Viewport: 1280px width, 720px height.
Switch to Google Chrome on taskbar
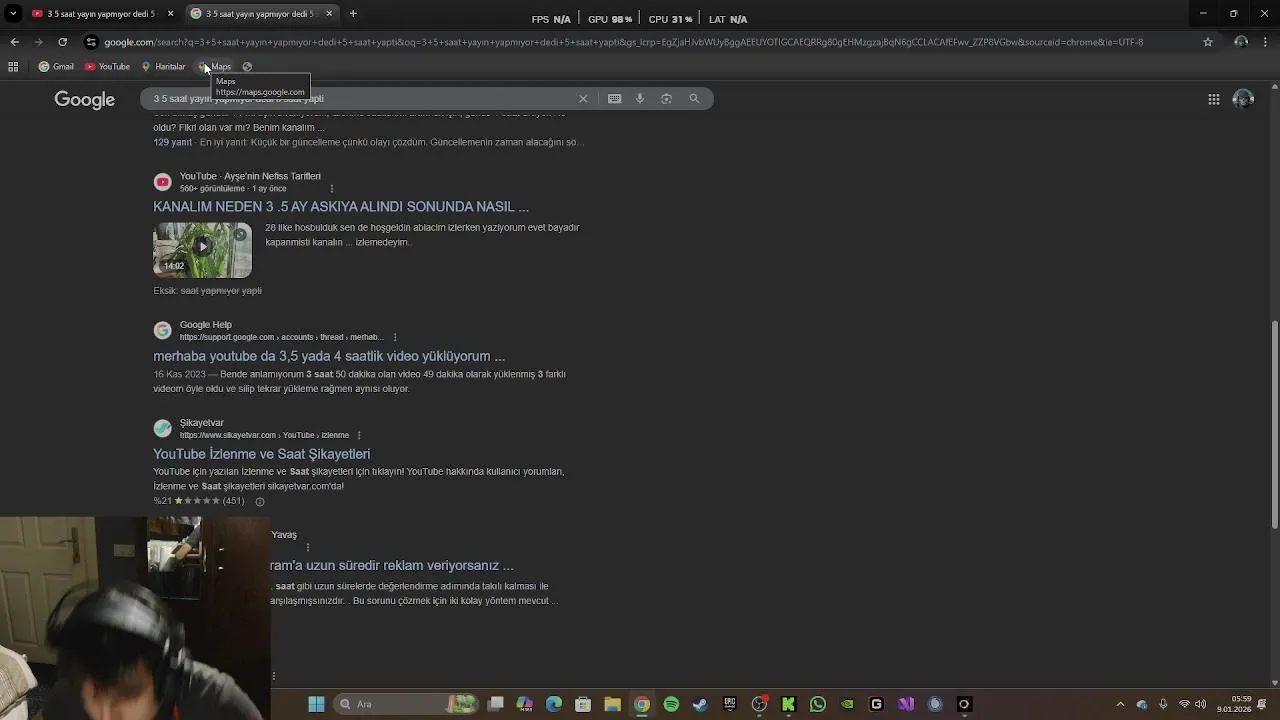(642, 704)
